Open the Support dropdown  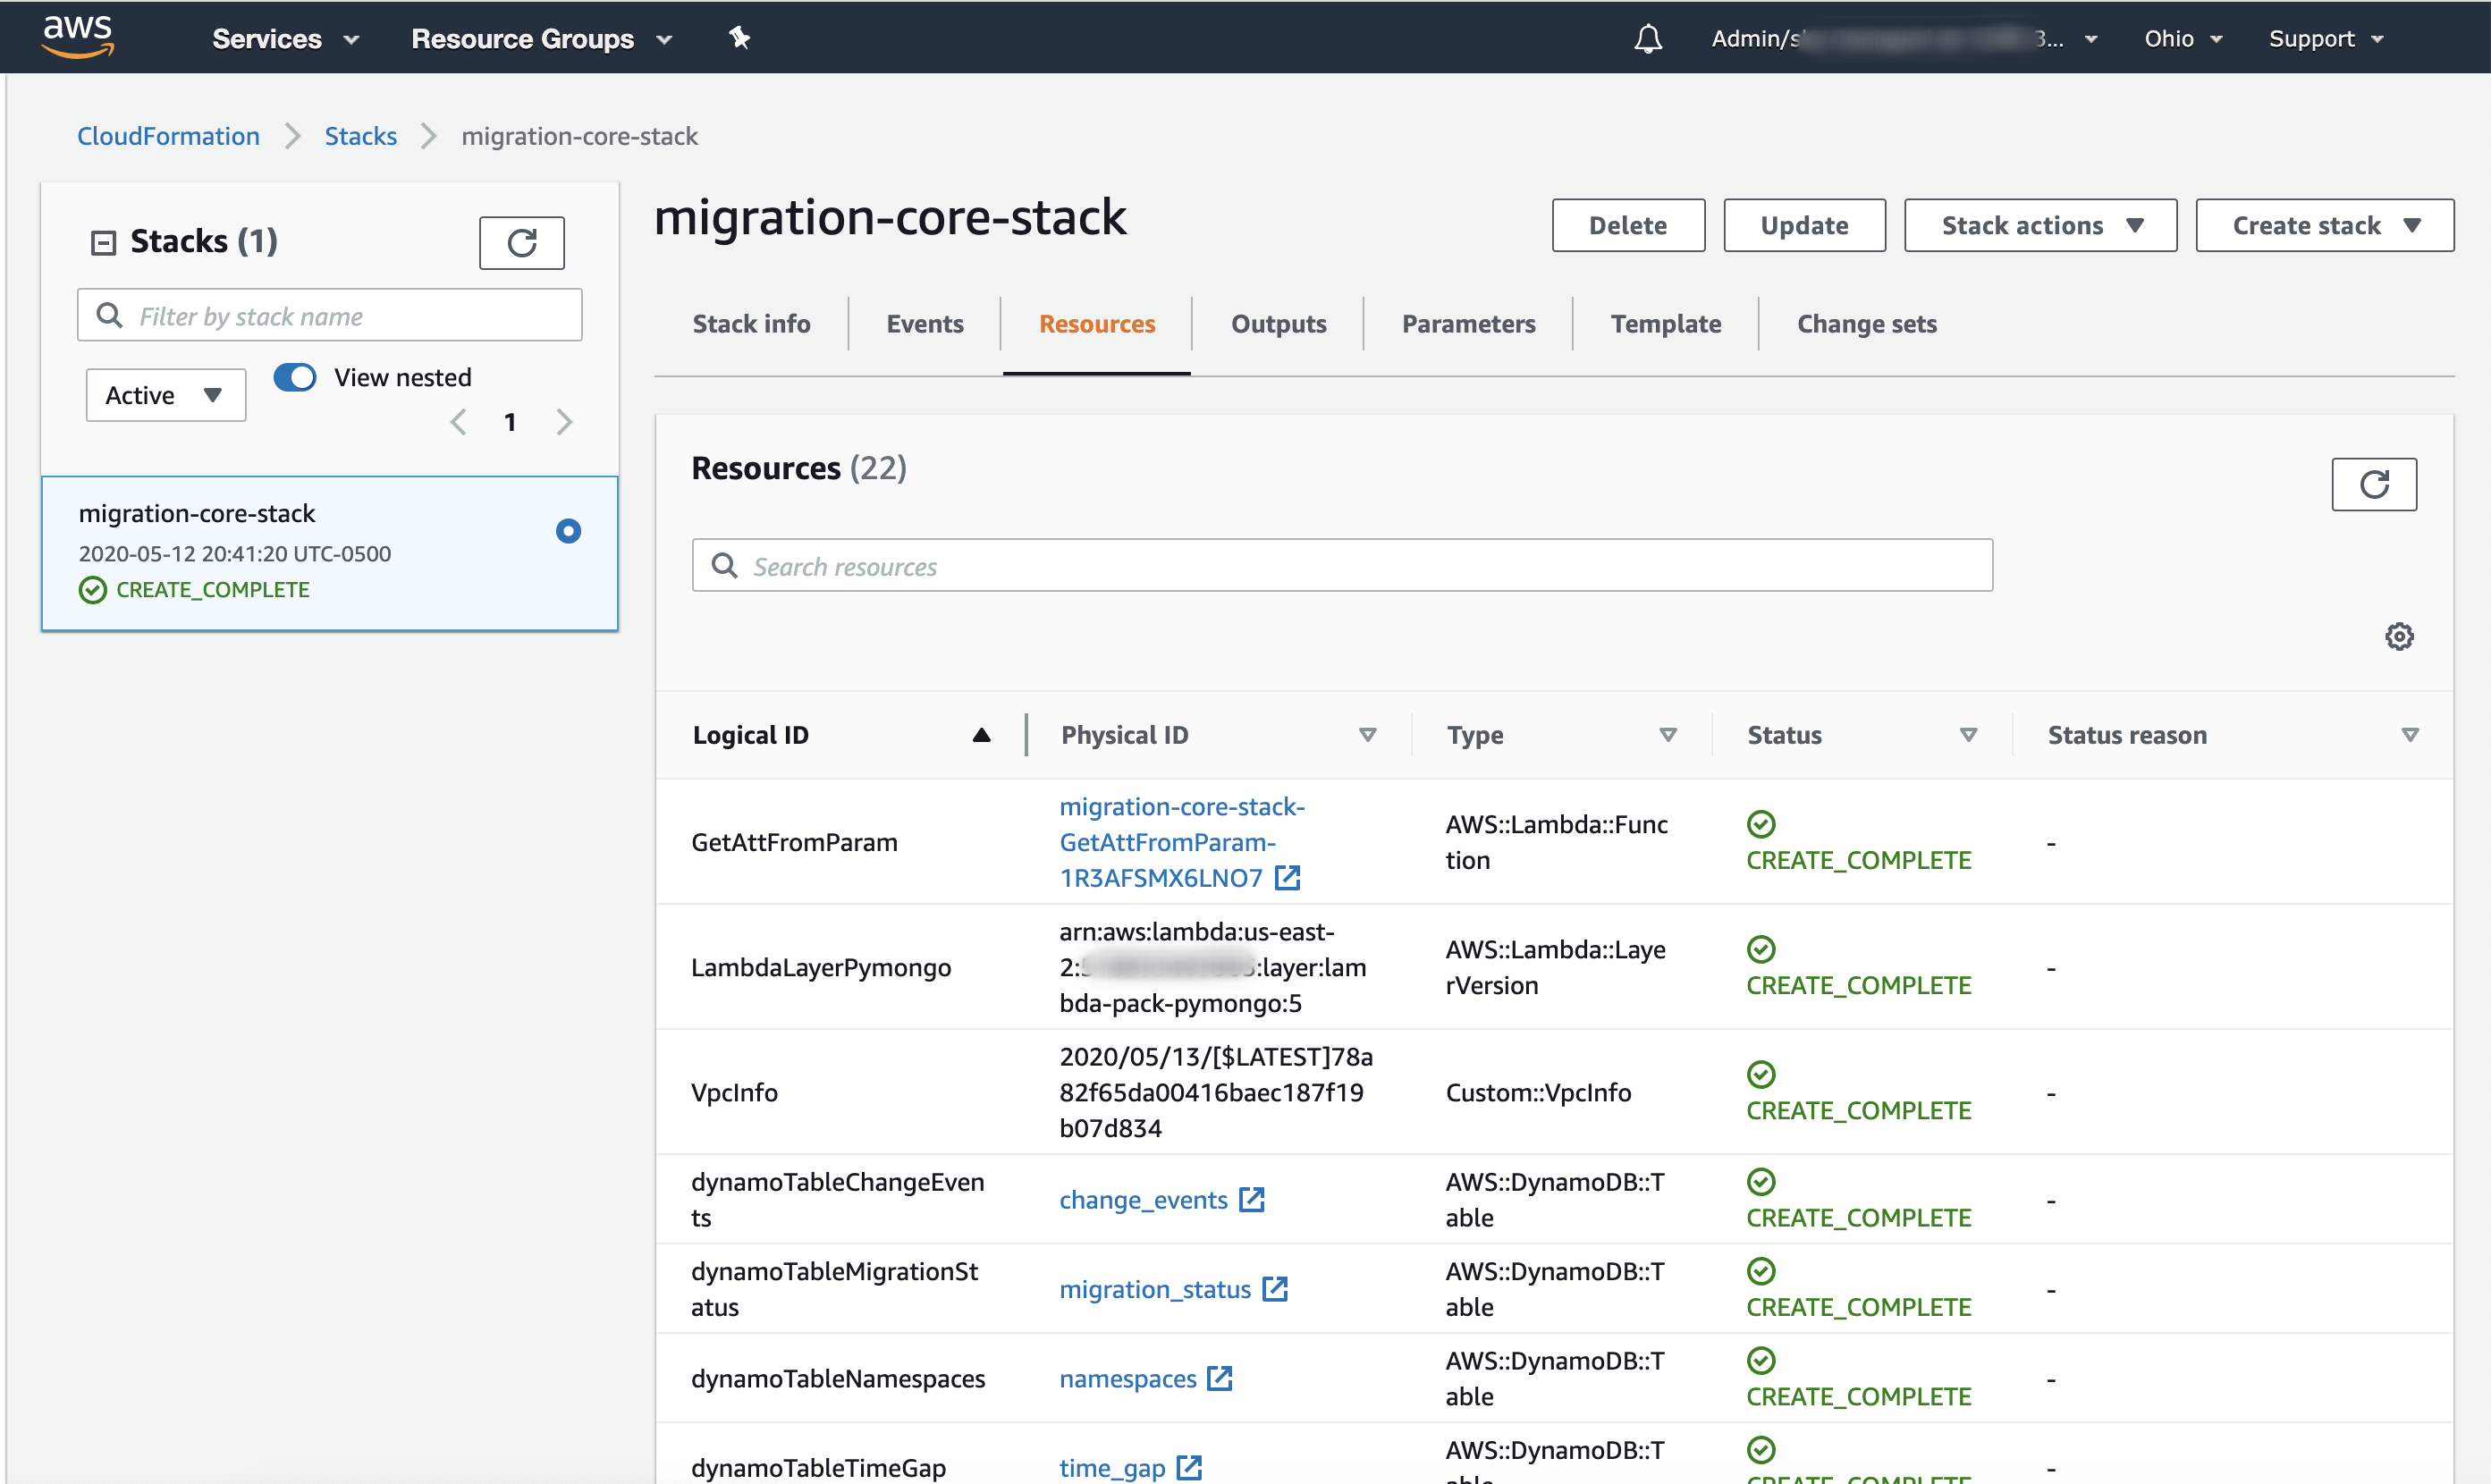click(2326, 39)
